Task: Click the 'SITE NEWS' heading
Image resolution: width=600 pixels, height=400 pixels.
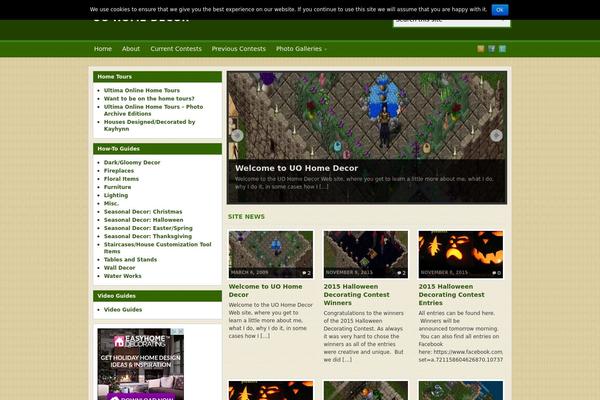Action: tap(246, 217)
